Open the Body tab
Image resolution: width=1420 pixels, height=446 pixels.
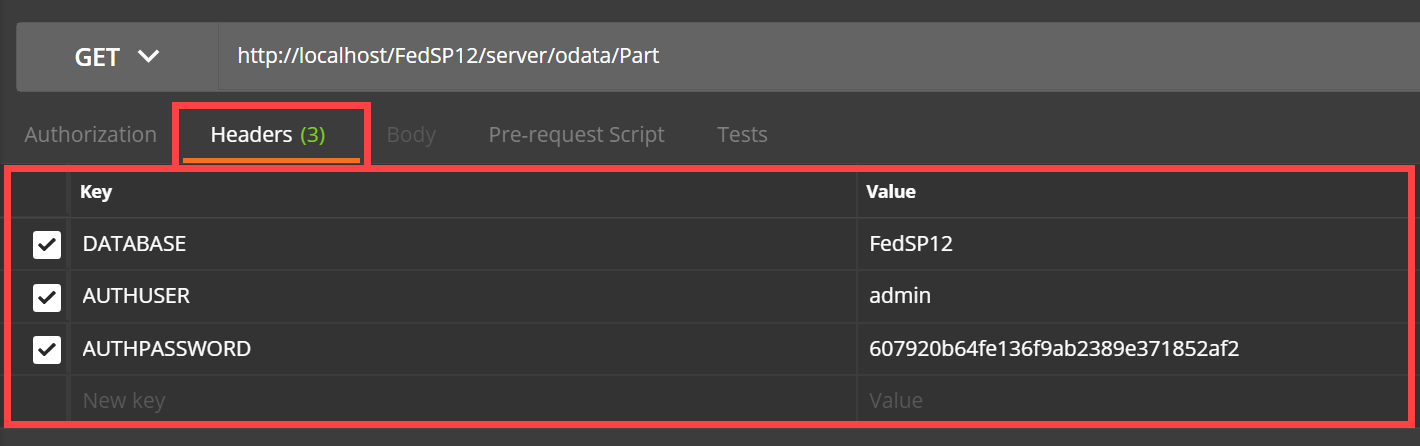(x=411, y=134)
